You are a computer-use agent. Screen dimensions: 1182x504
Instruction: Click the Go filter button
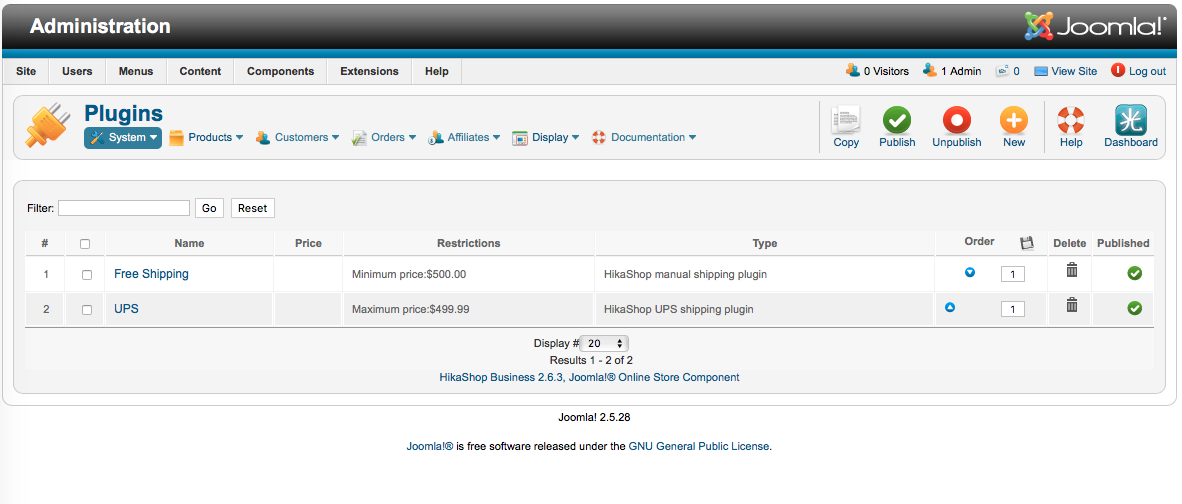pyautogui.click(x=209, y=208)
